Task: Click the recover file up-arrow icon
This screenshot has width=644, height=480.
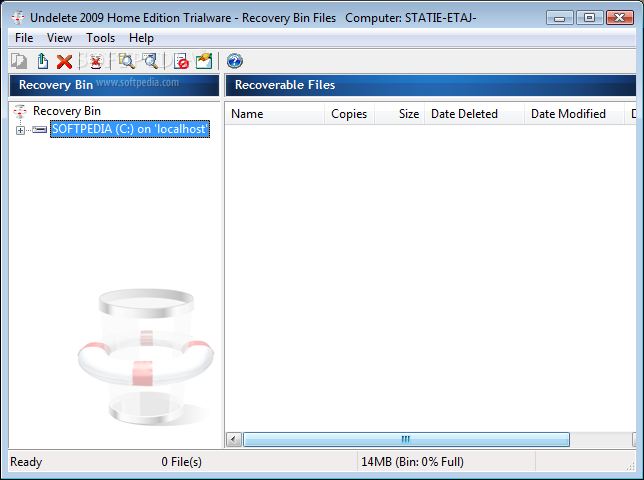Action: pos(42,62)
